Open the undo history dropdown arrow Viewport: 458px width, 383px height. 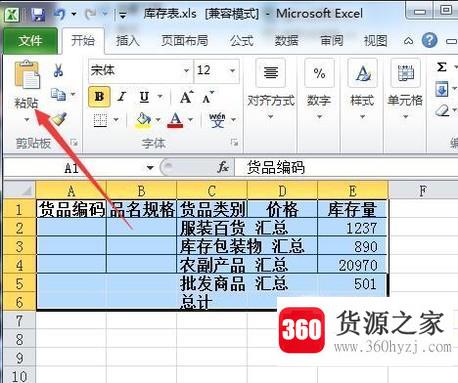click(74, 14)
